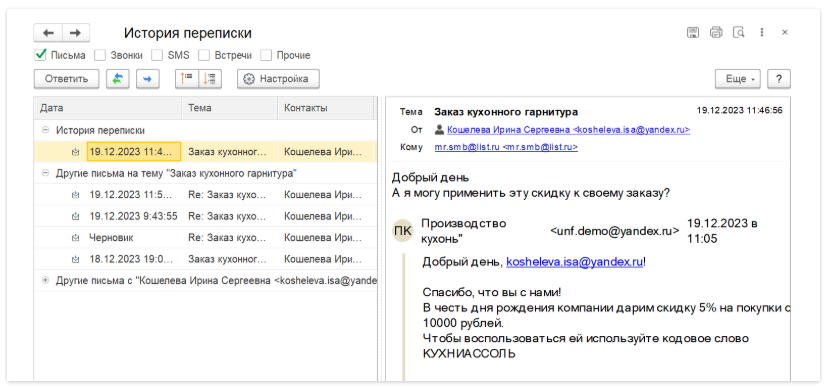Image resolution: width=828 pixels, height=389 pixels.
Task: Select row dated 19.12.2023 9:43:55
Action: tap(205, 216)
